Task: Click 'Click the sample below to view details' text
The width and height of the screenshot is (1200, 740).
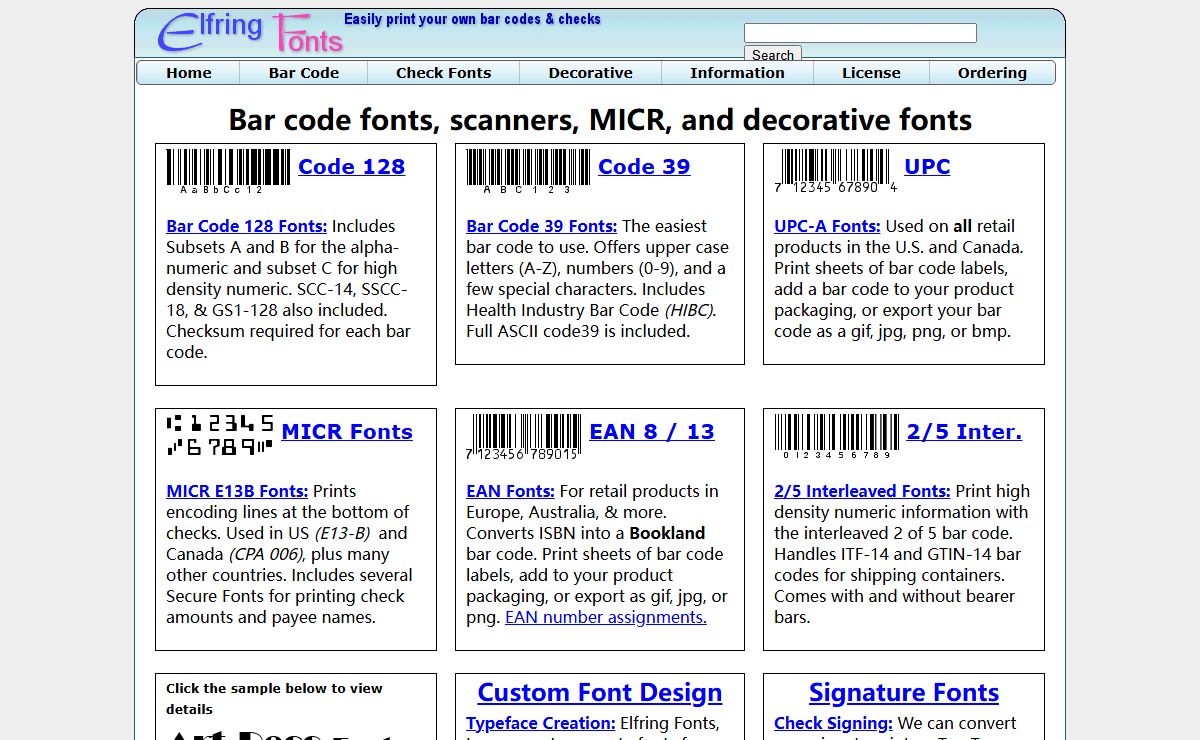Action: click(x=274, y=698)
